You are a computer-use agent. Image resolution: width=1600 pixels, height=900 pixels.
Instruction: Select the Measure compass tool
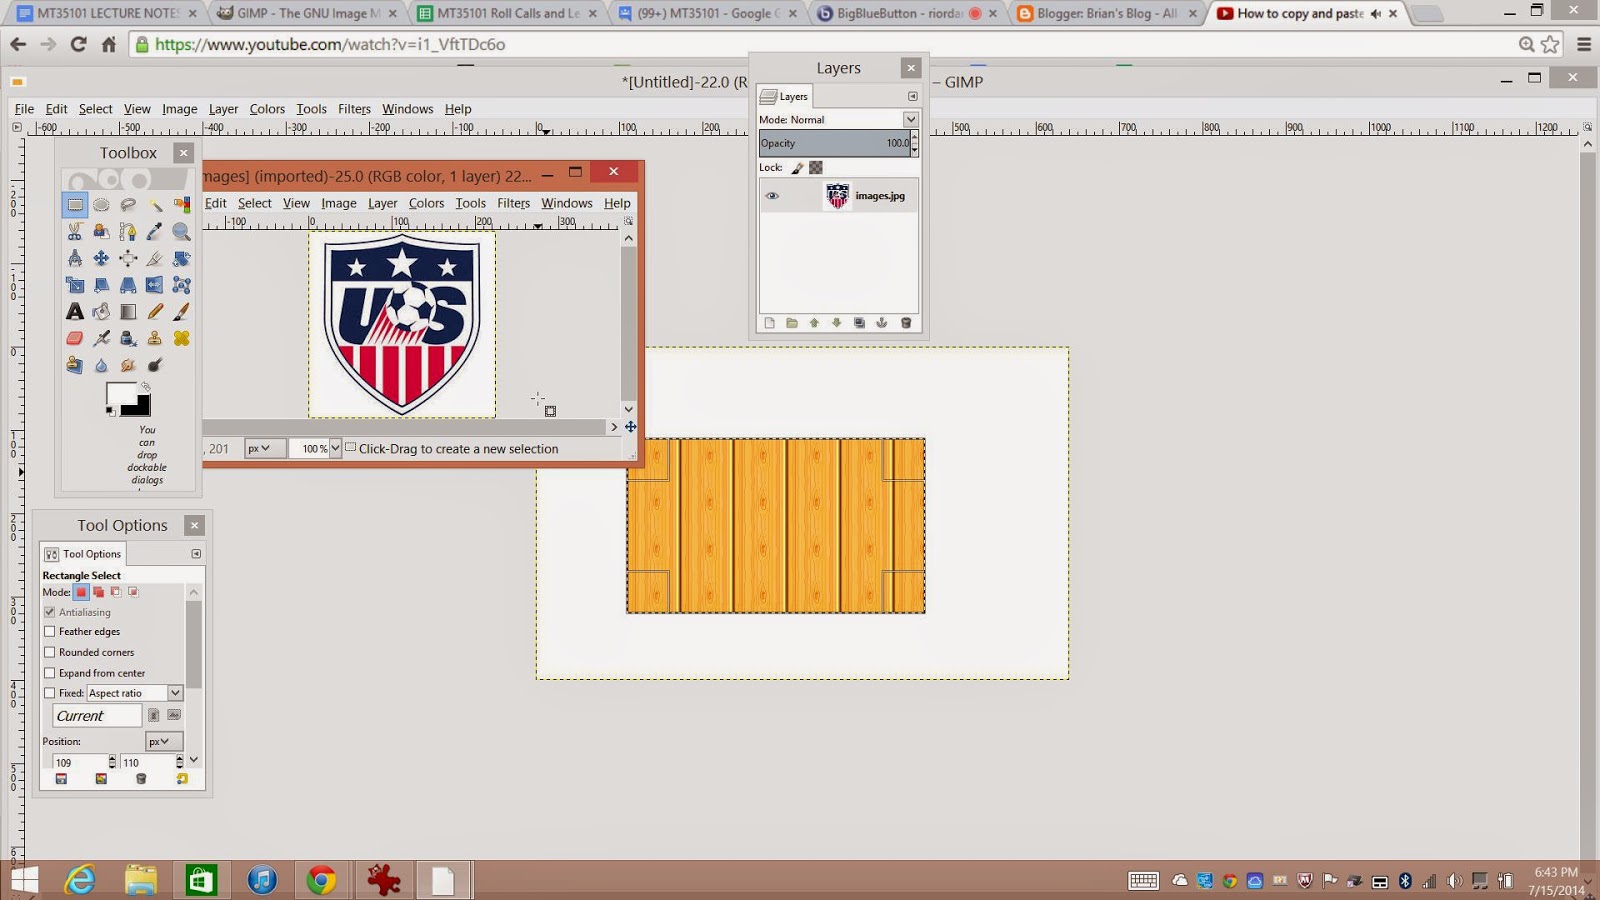(75, 258)
